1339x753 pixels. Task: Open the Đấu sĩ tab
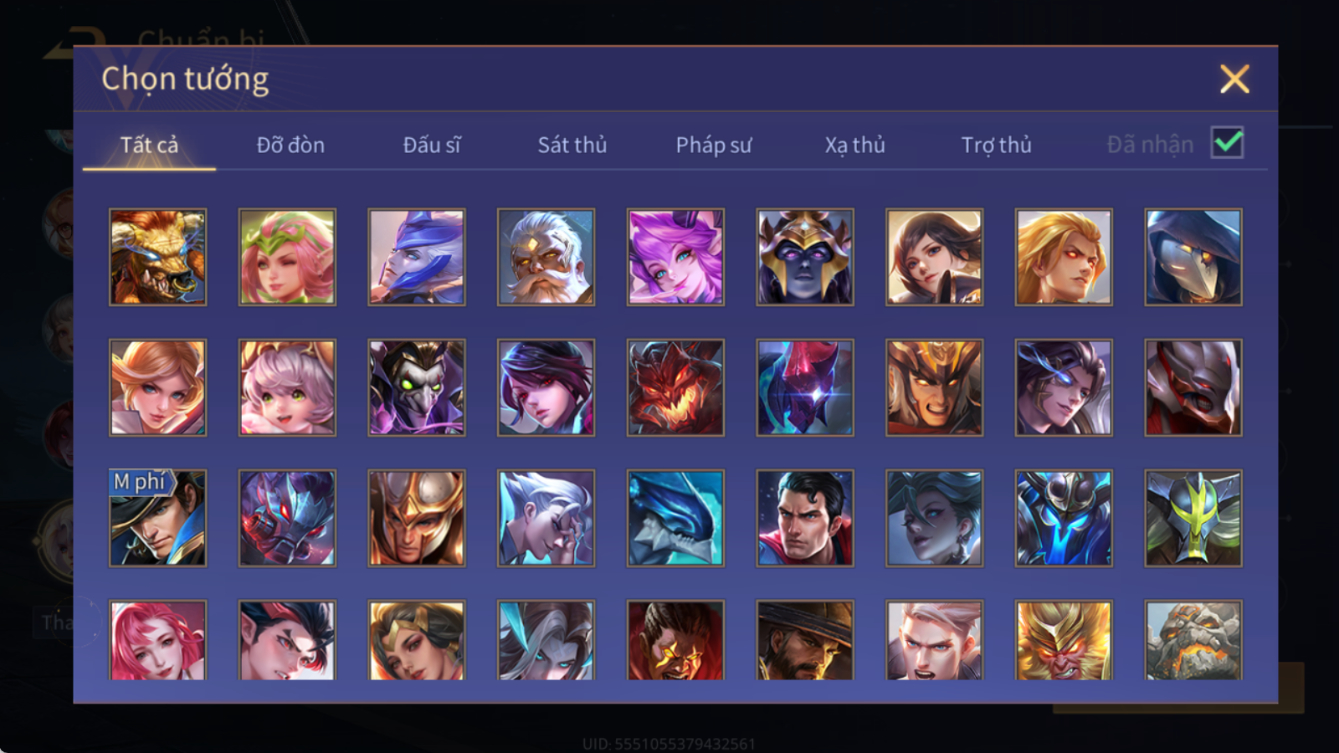(x=432, y=145)
